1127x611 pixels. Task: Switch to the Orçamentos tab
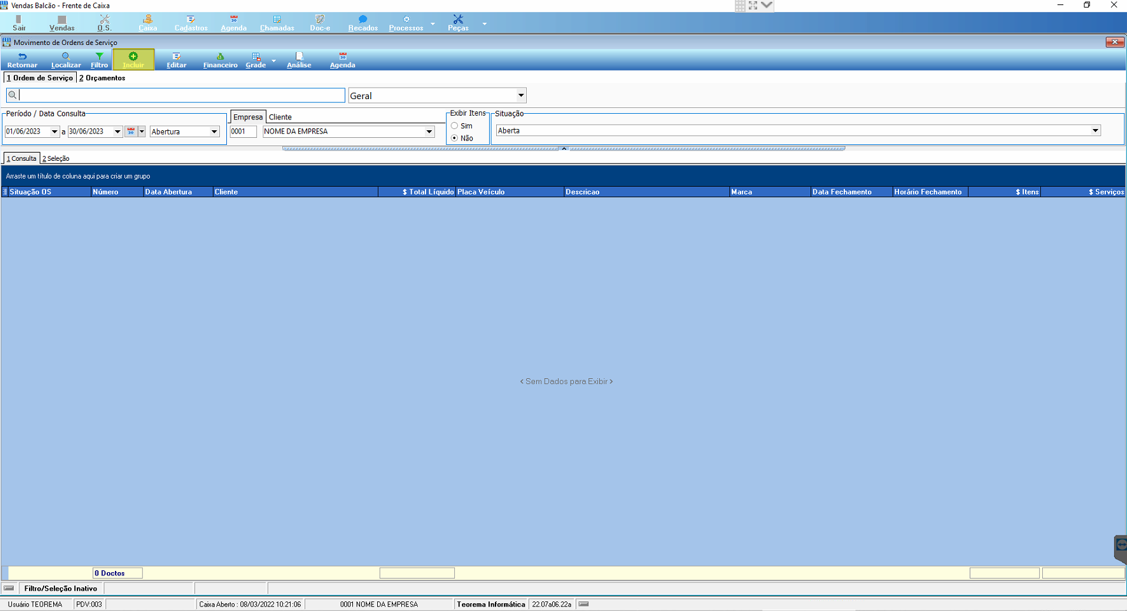102,78
